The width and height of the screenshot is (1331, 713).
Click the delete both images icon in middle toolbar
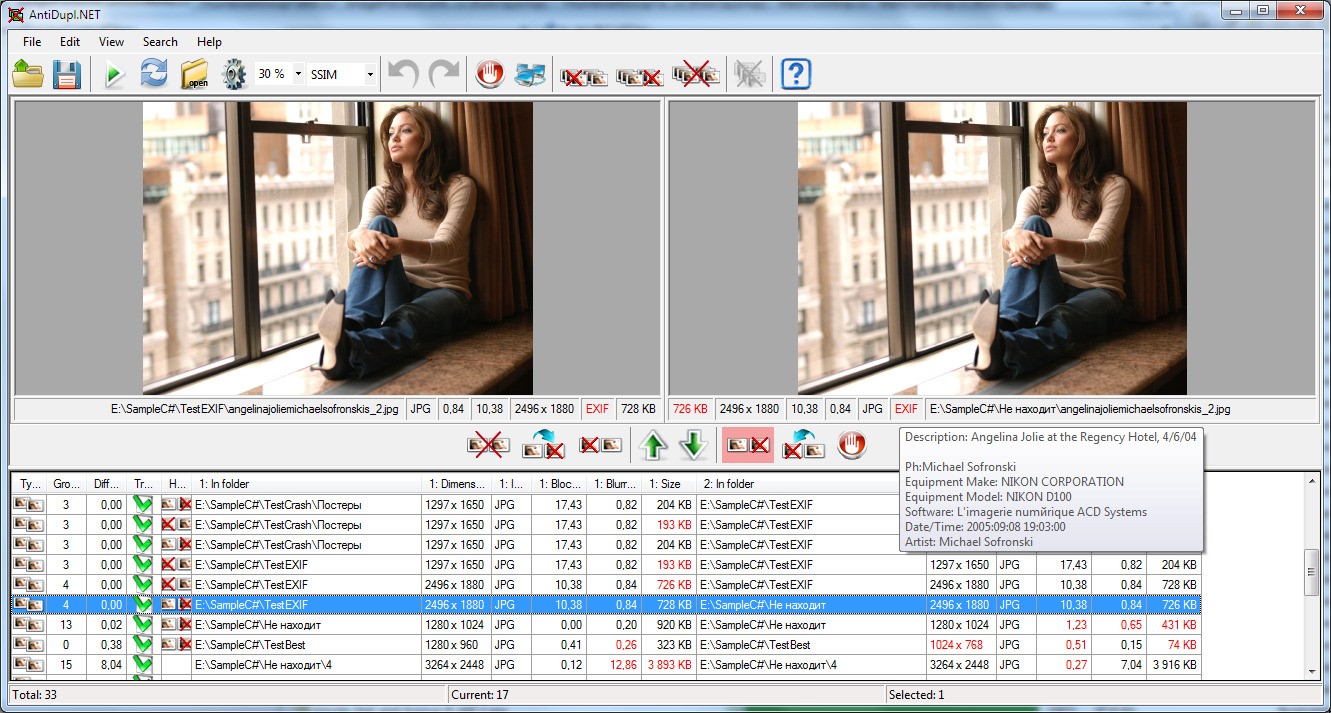487,445
